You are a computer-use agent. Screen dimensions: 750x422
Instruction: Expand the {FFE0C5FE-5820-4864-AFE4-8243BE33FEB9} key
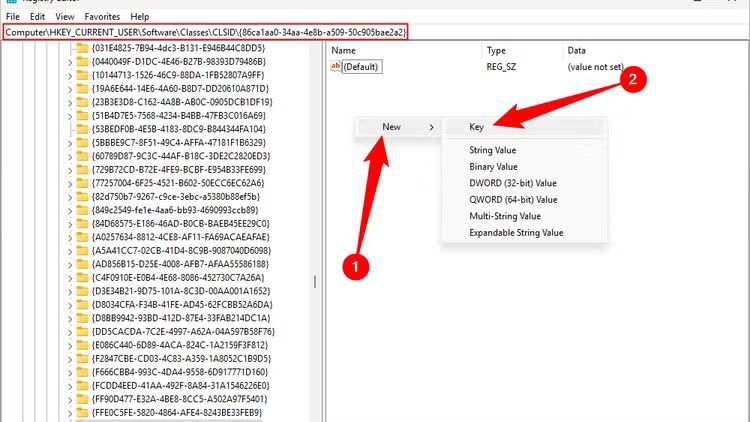(x=69, y=411)
